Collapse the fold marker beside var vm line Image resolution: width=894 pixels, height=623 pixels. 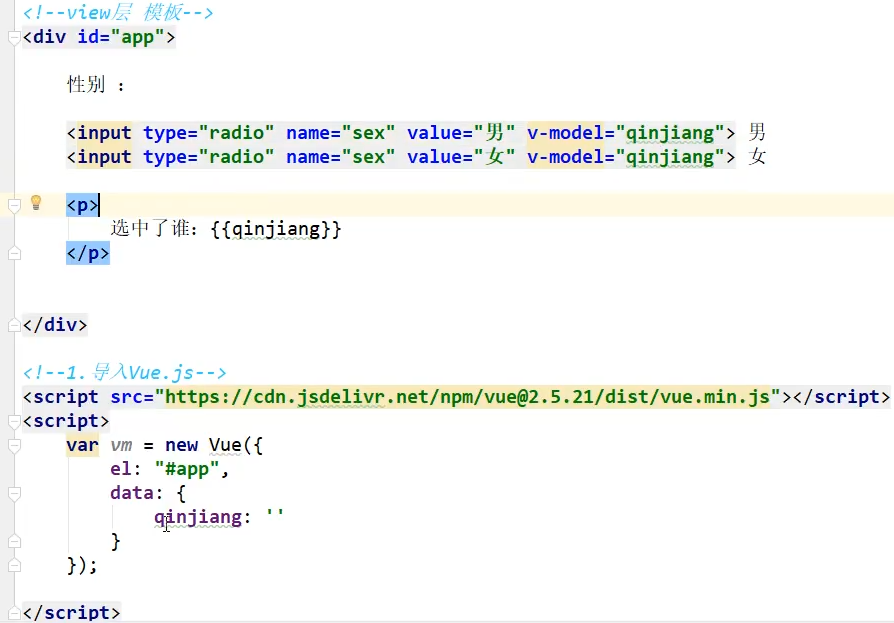[14, 445]
